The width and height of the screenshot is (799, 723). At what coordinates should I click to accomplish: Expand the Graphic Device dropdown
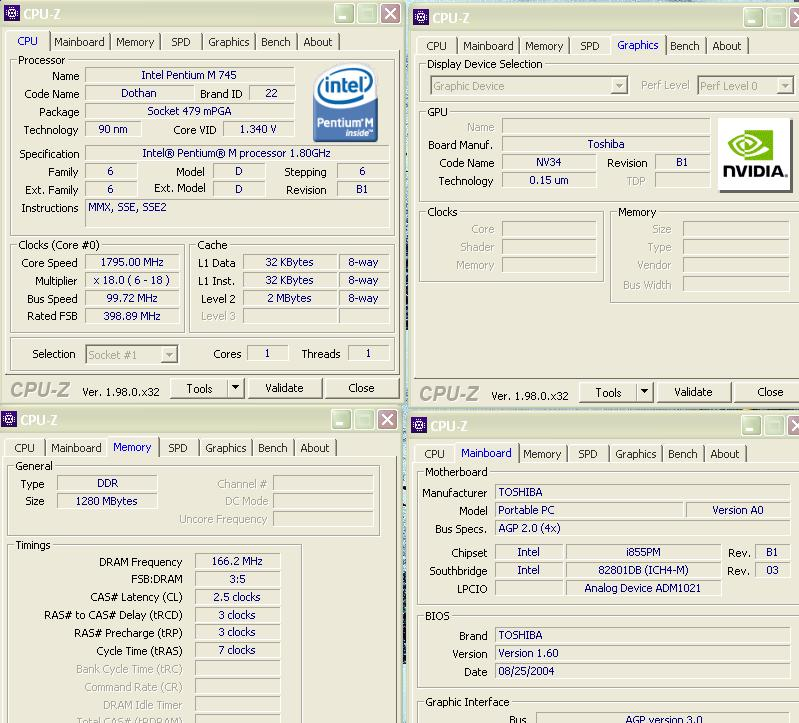(x=619, y=85)
